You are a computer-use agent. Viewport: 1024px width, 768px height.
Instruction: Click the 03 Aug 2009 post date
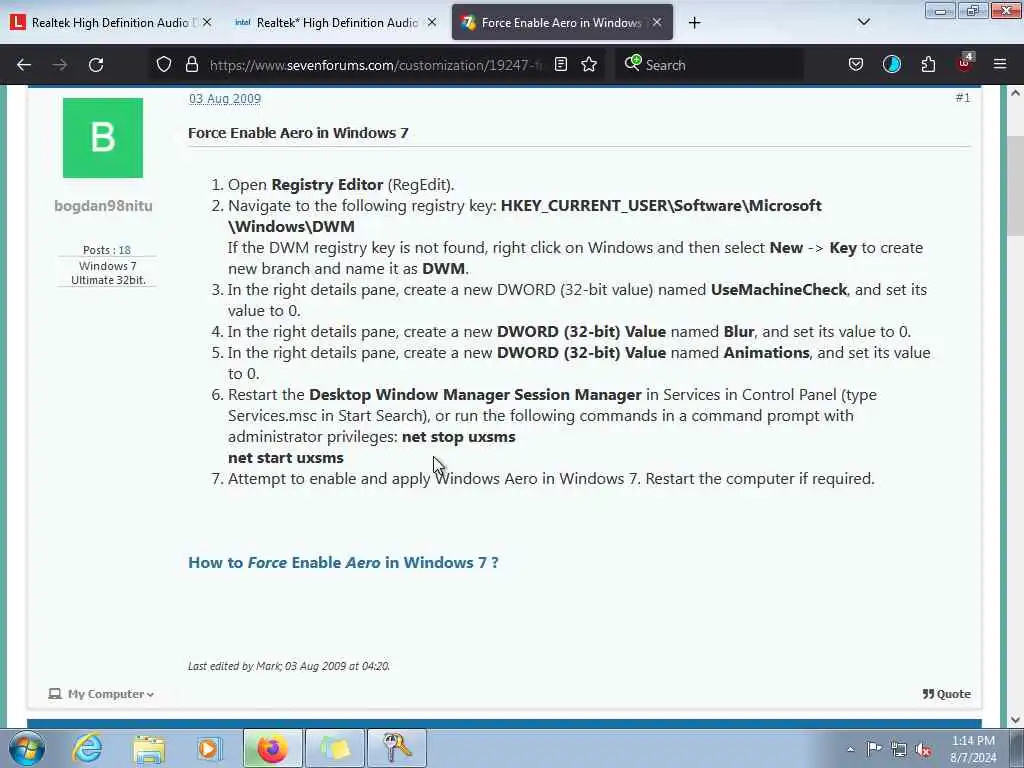click(x=225, y=99)
